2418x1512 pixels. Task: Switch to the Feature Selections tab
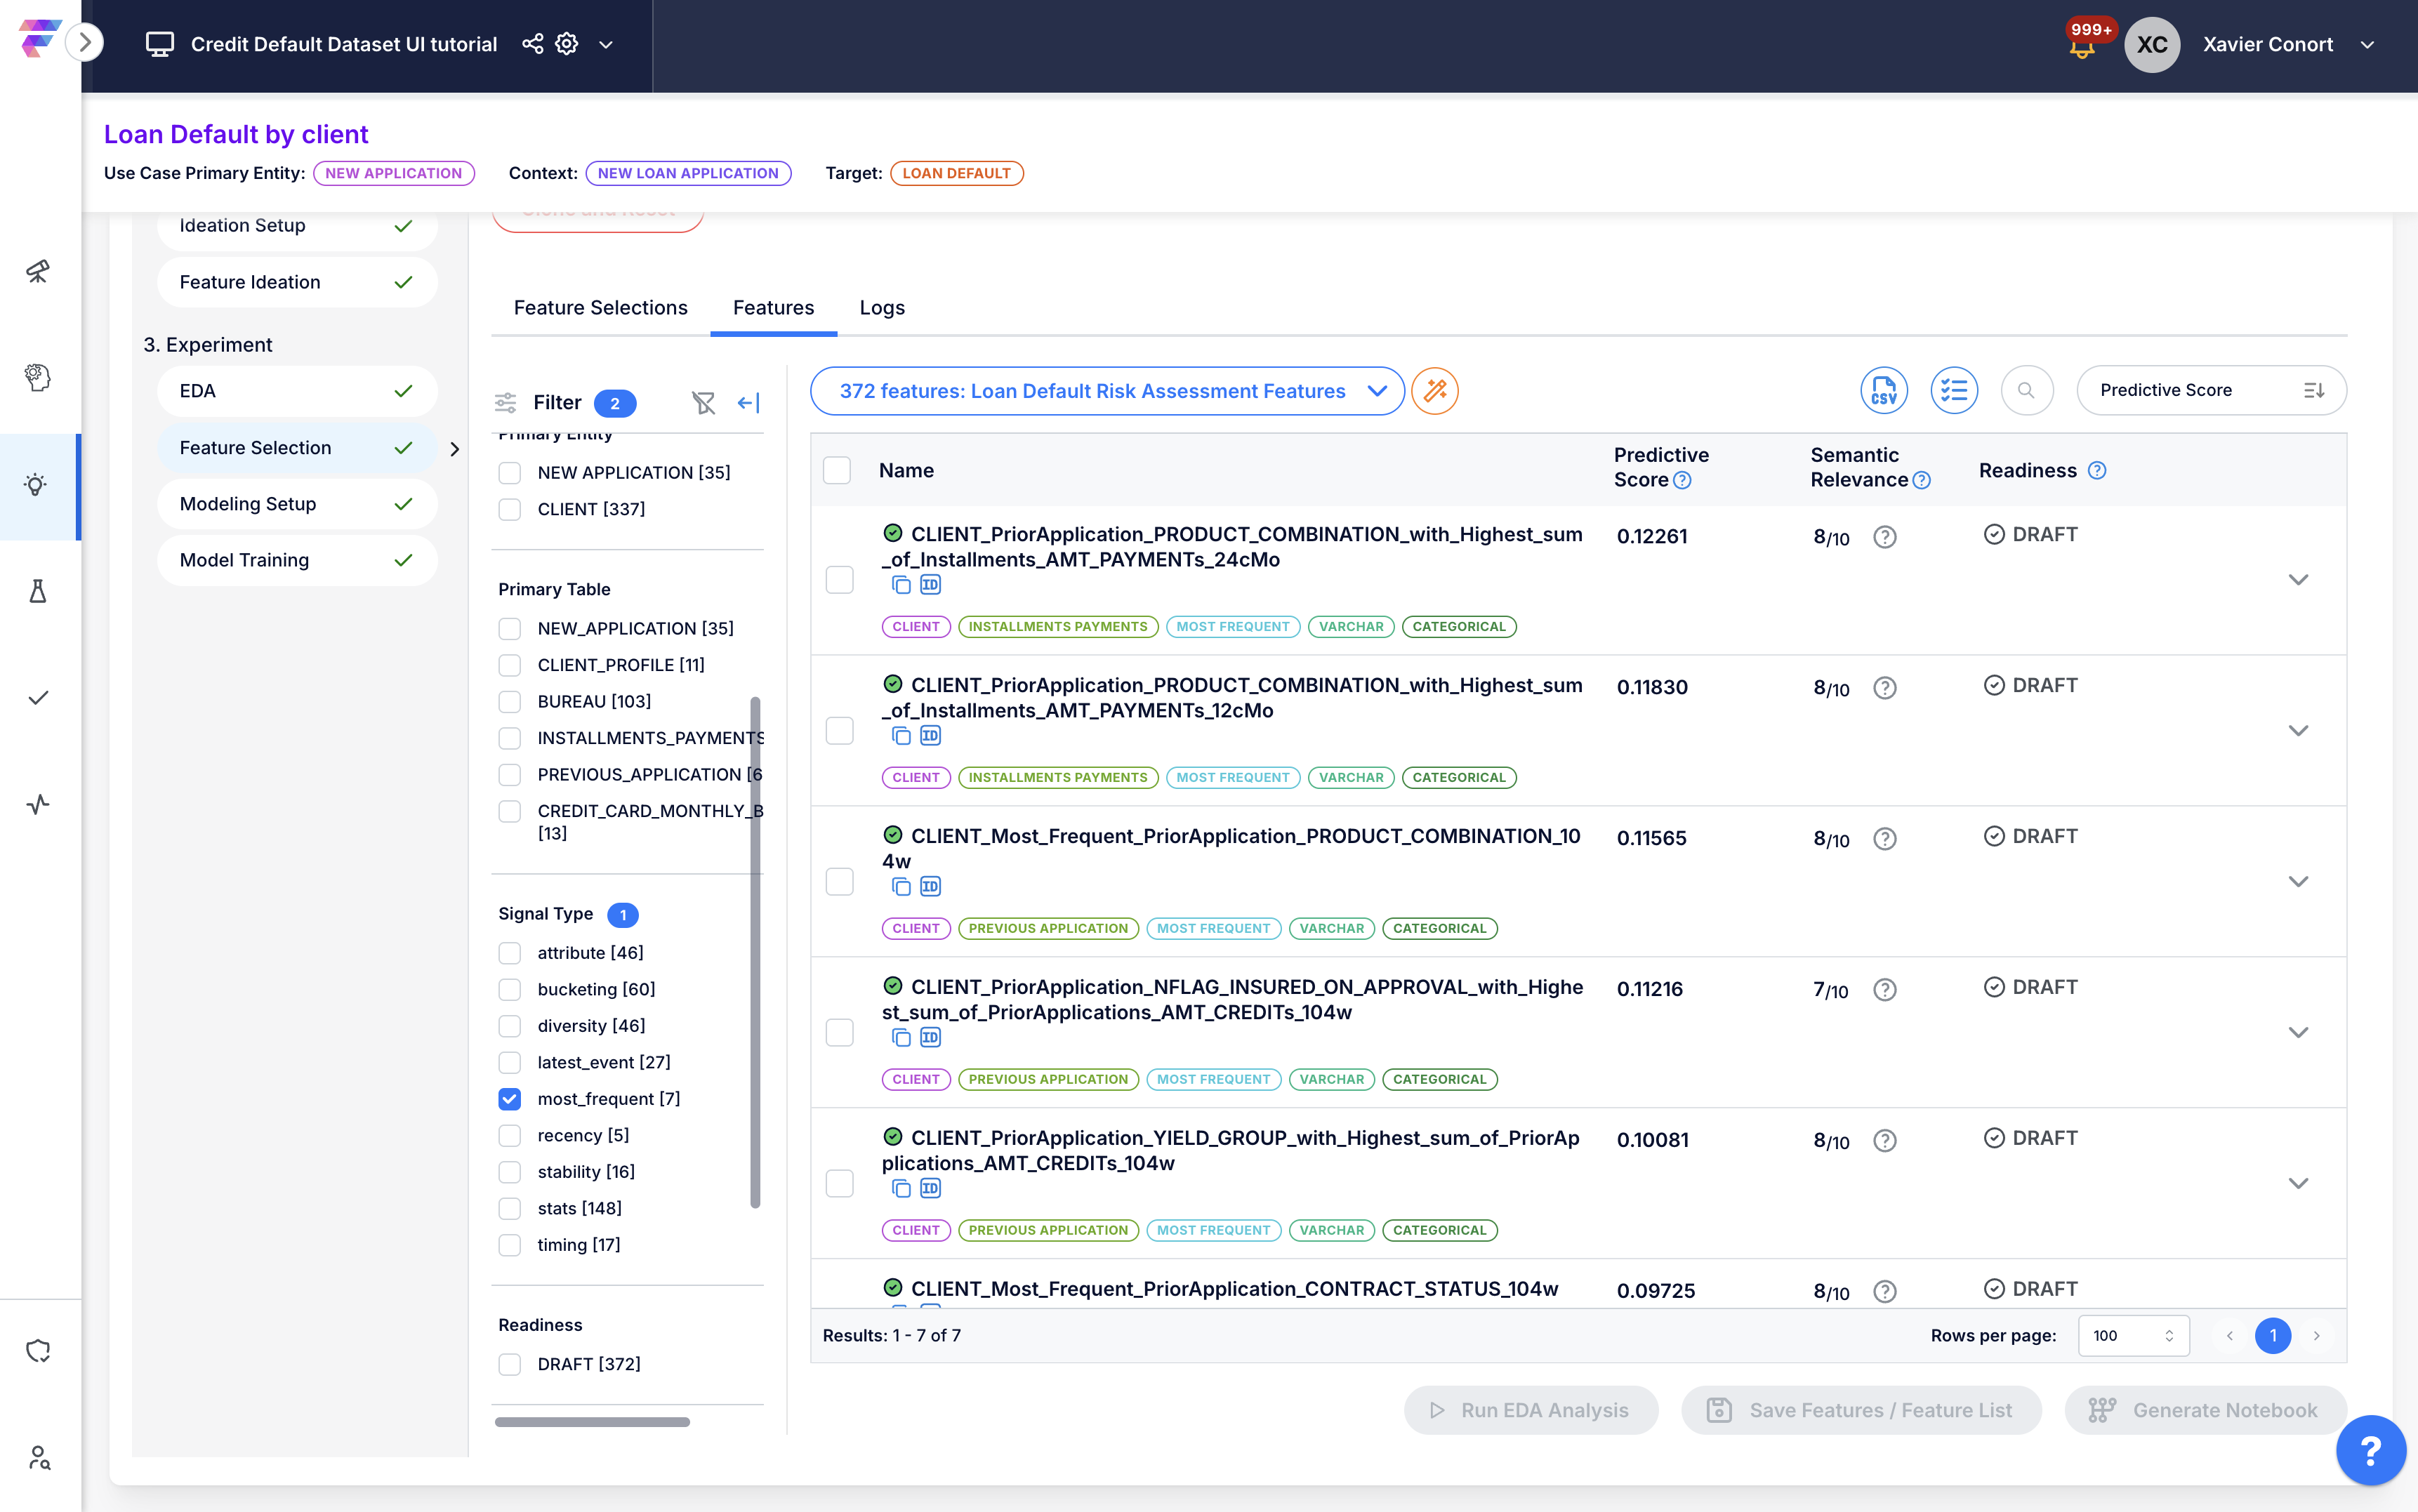[600, 308]
